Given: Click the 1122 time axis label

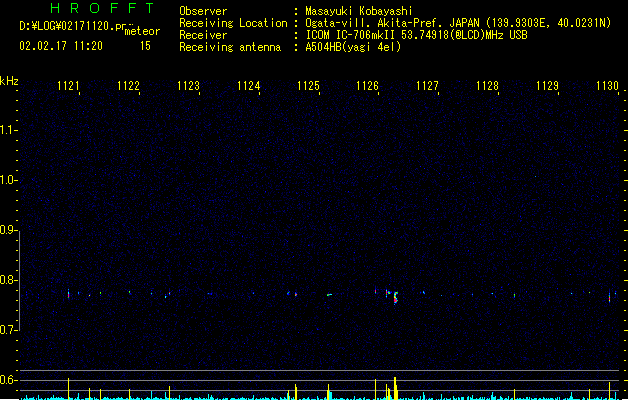Looking at the screenshot, I should tap(128, 86).
